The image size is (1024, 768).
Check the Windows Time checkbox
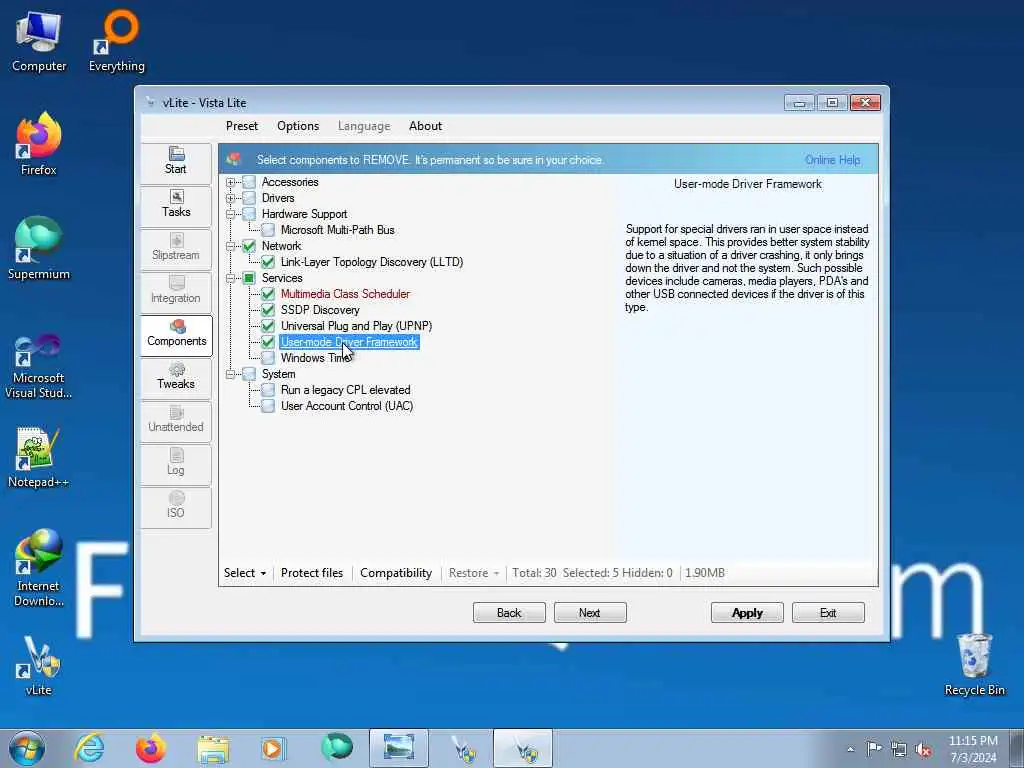click(x=268, y=358)
